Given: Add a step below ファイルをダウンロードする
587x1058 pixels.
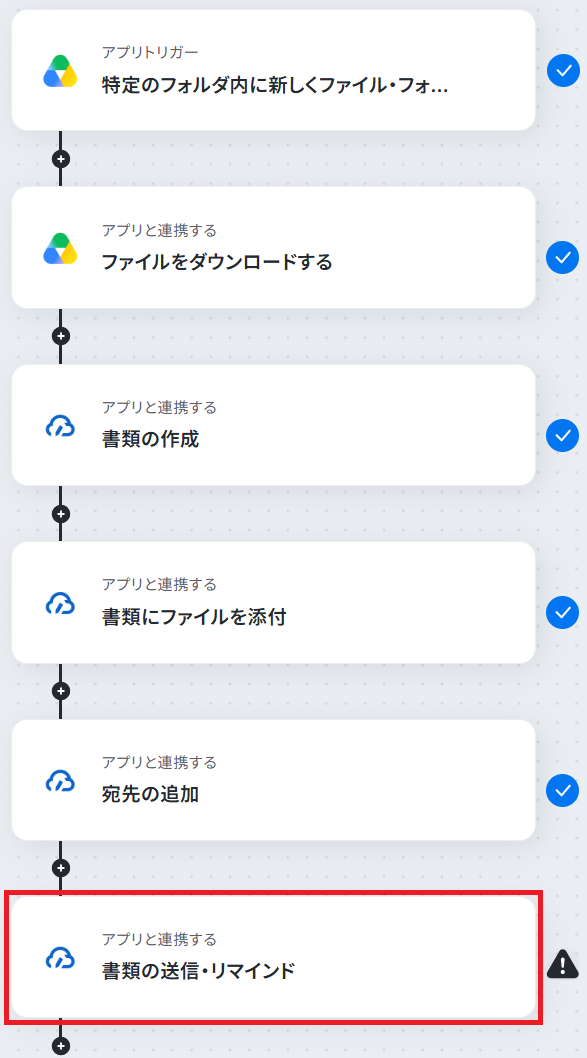Looking at the screenshot, I should coord(61,336).
